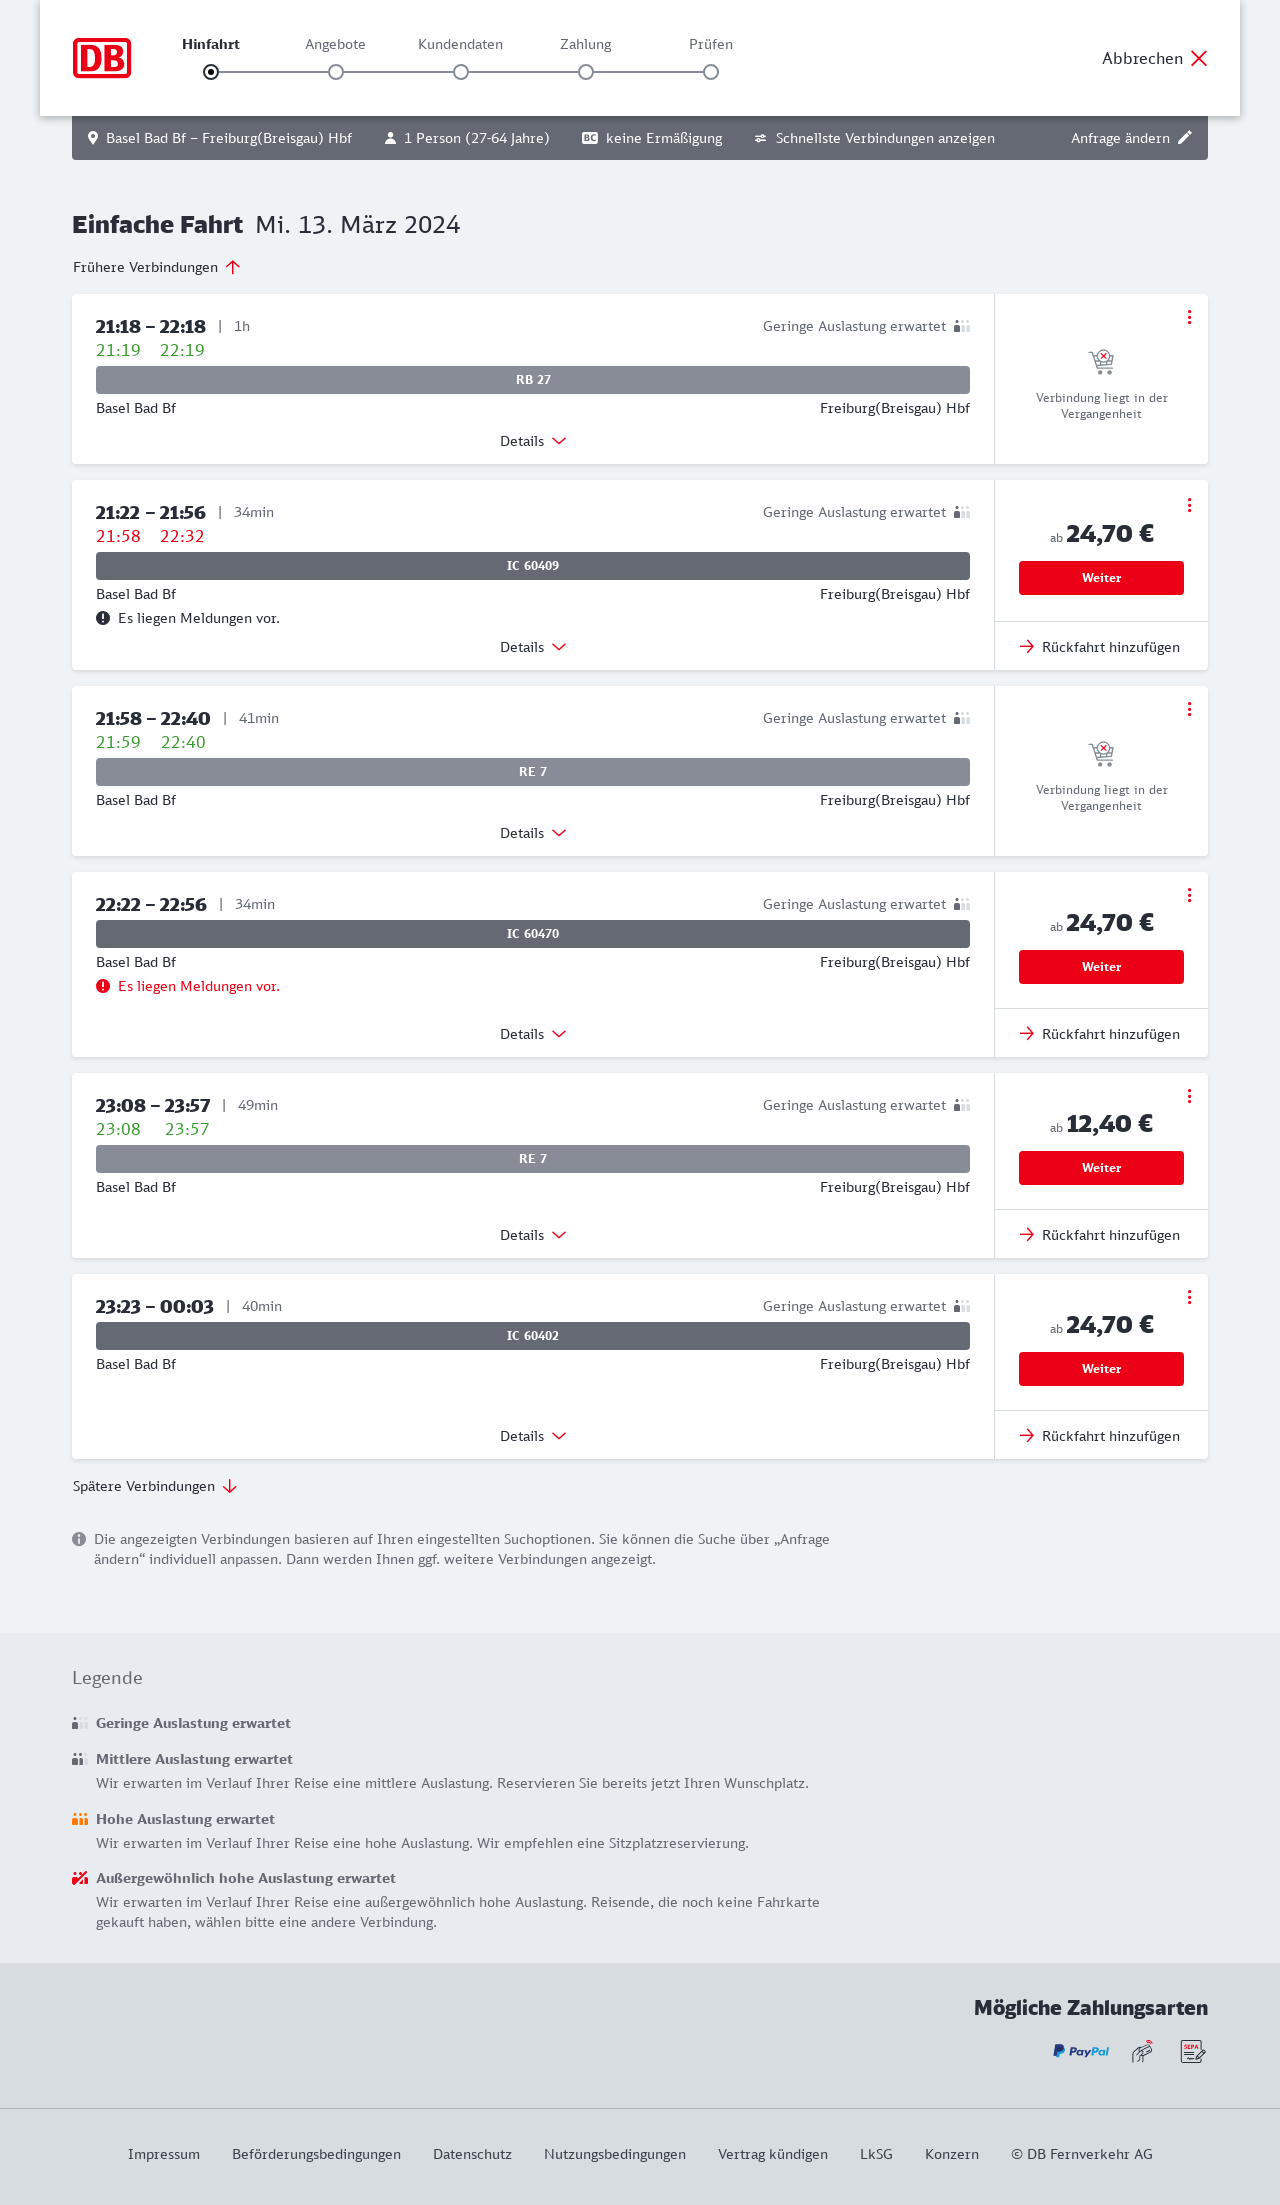The height and width of the screenshot is (2205, 1280).
Task: Click the IC 60409 train bar
Action: [x=533, y=566]
